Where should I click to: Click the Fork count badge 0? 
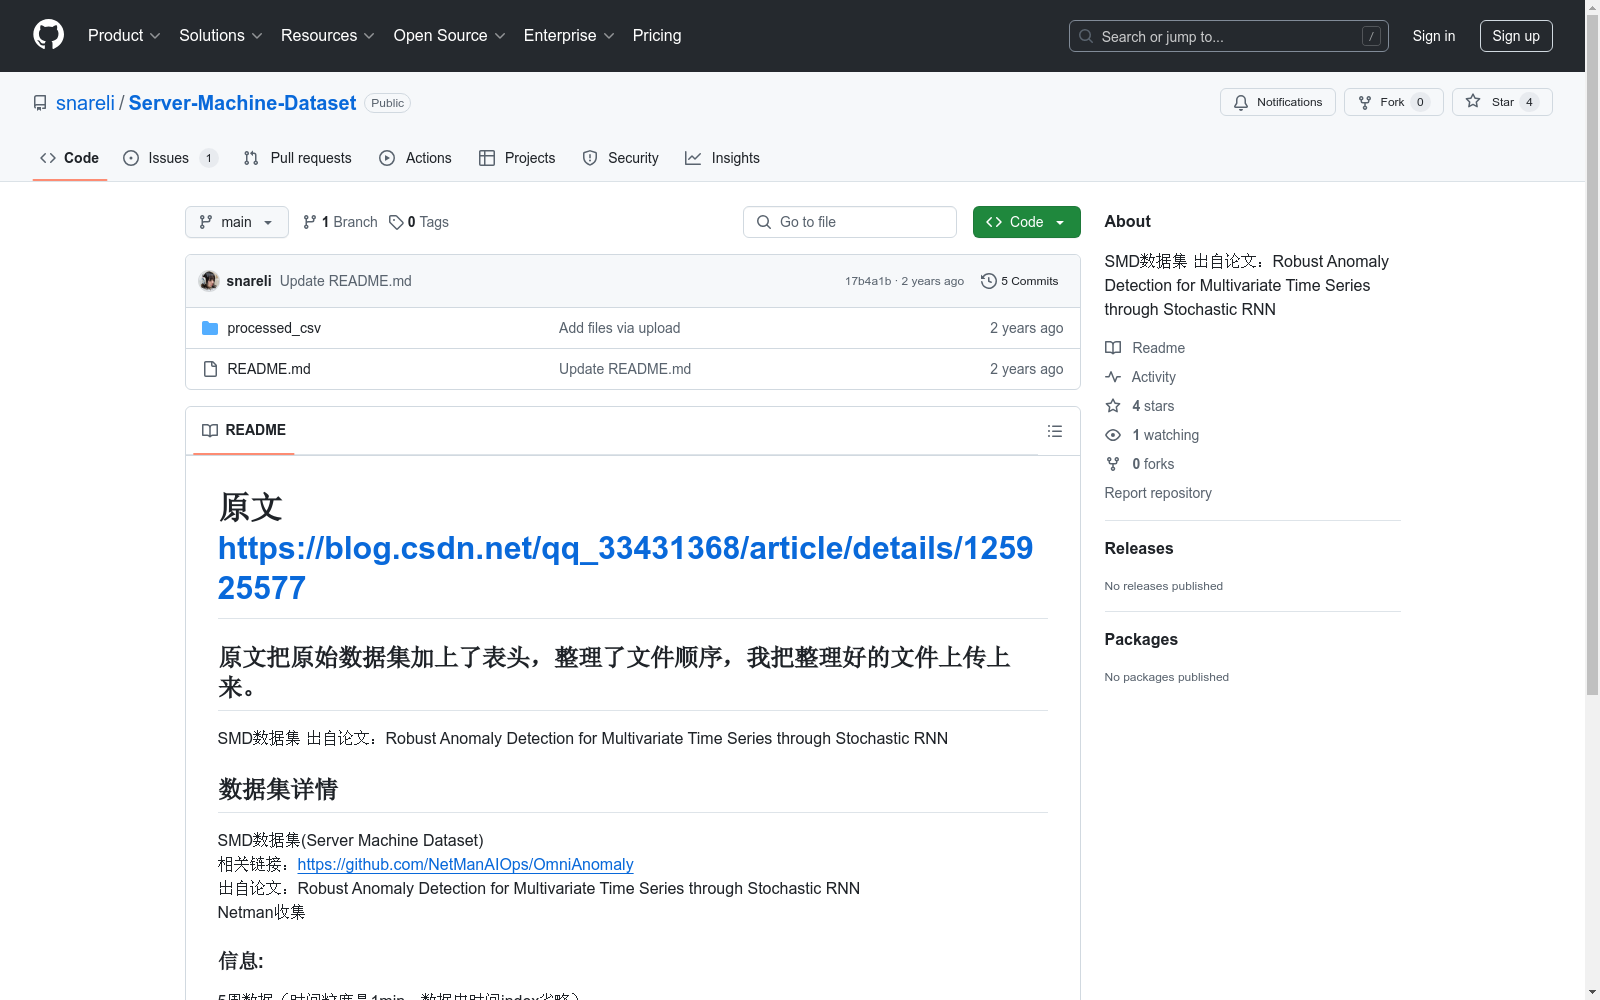click(1420, 102)
